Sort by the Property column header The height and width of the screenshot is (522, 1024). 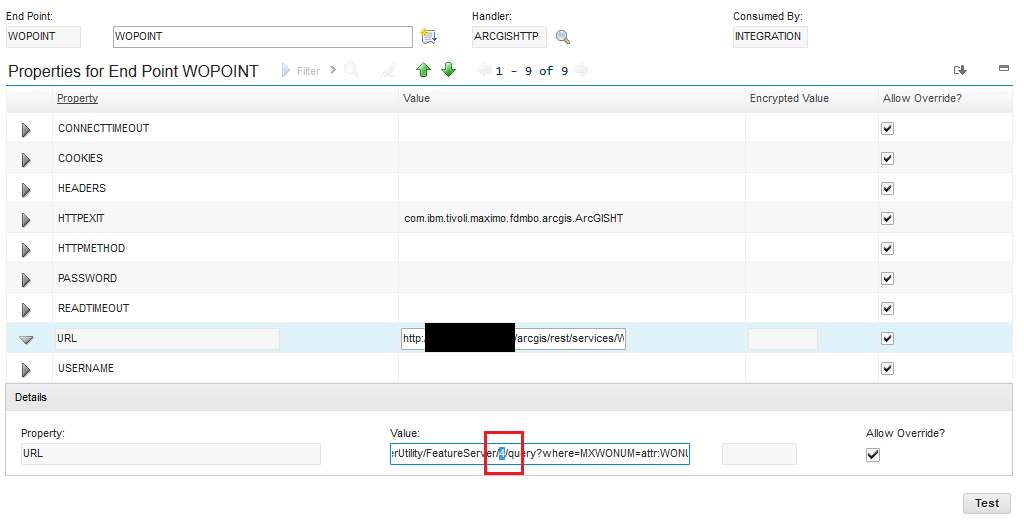tap(77, 98)
